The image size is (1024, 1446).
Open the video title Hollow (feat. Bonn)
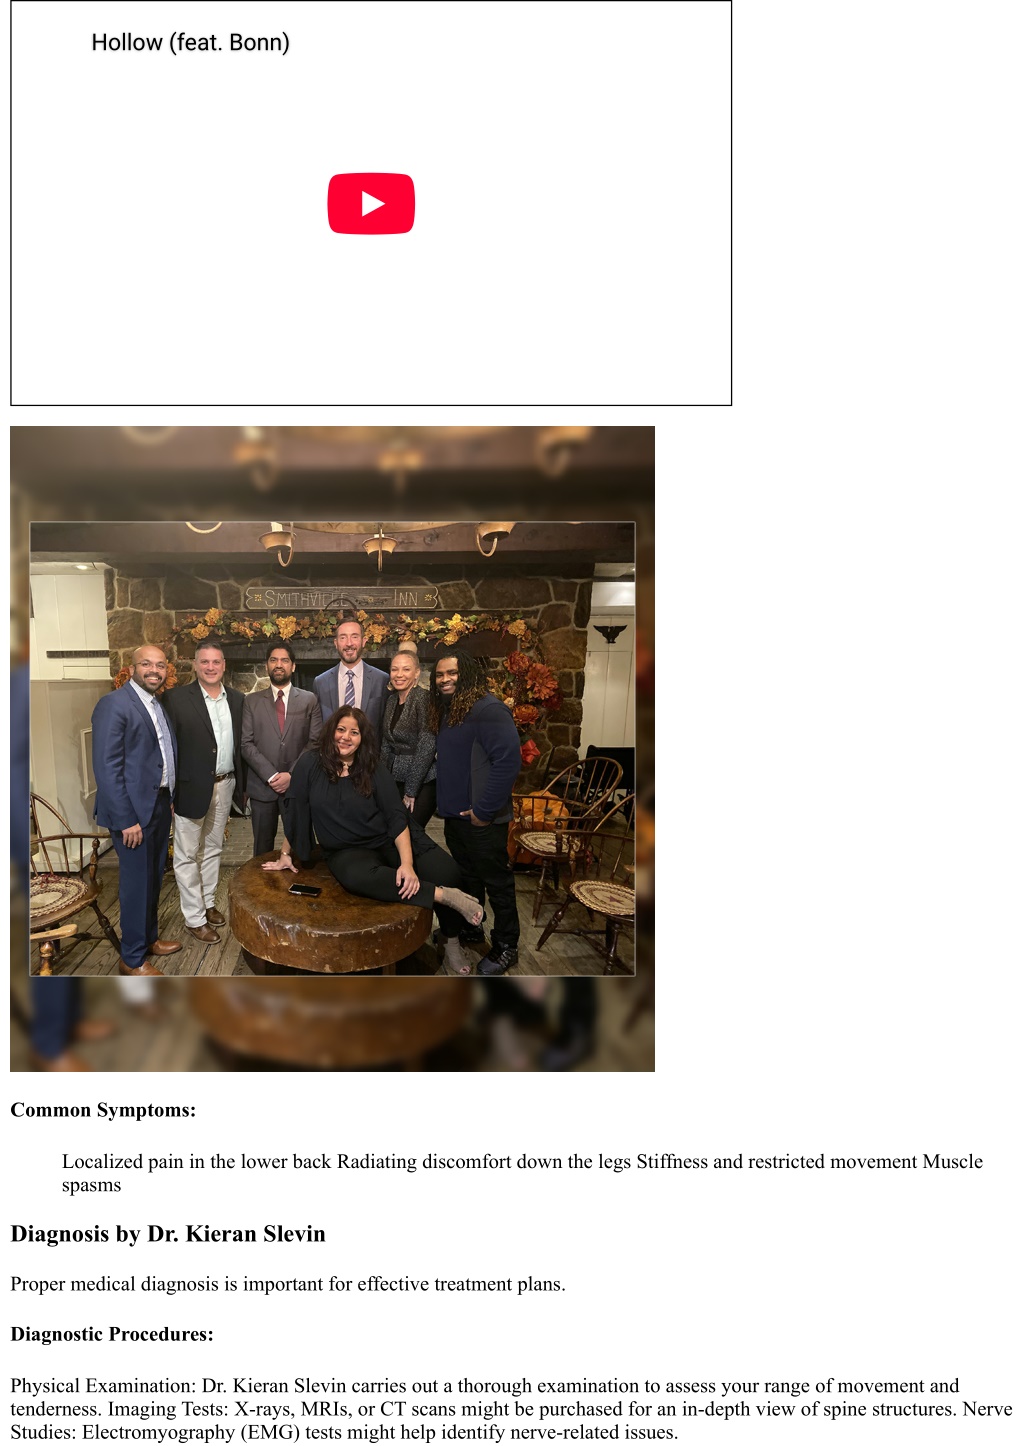pyautogui.click(x=190, y=43)
